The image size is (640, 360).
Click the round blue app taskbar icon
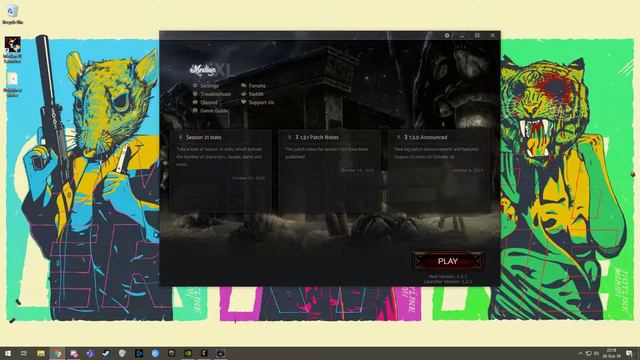(x=155, y=353)
